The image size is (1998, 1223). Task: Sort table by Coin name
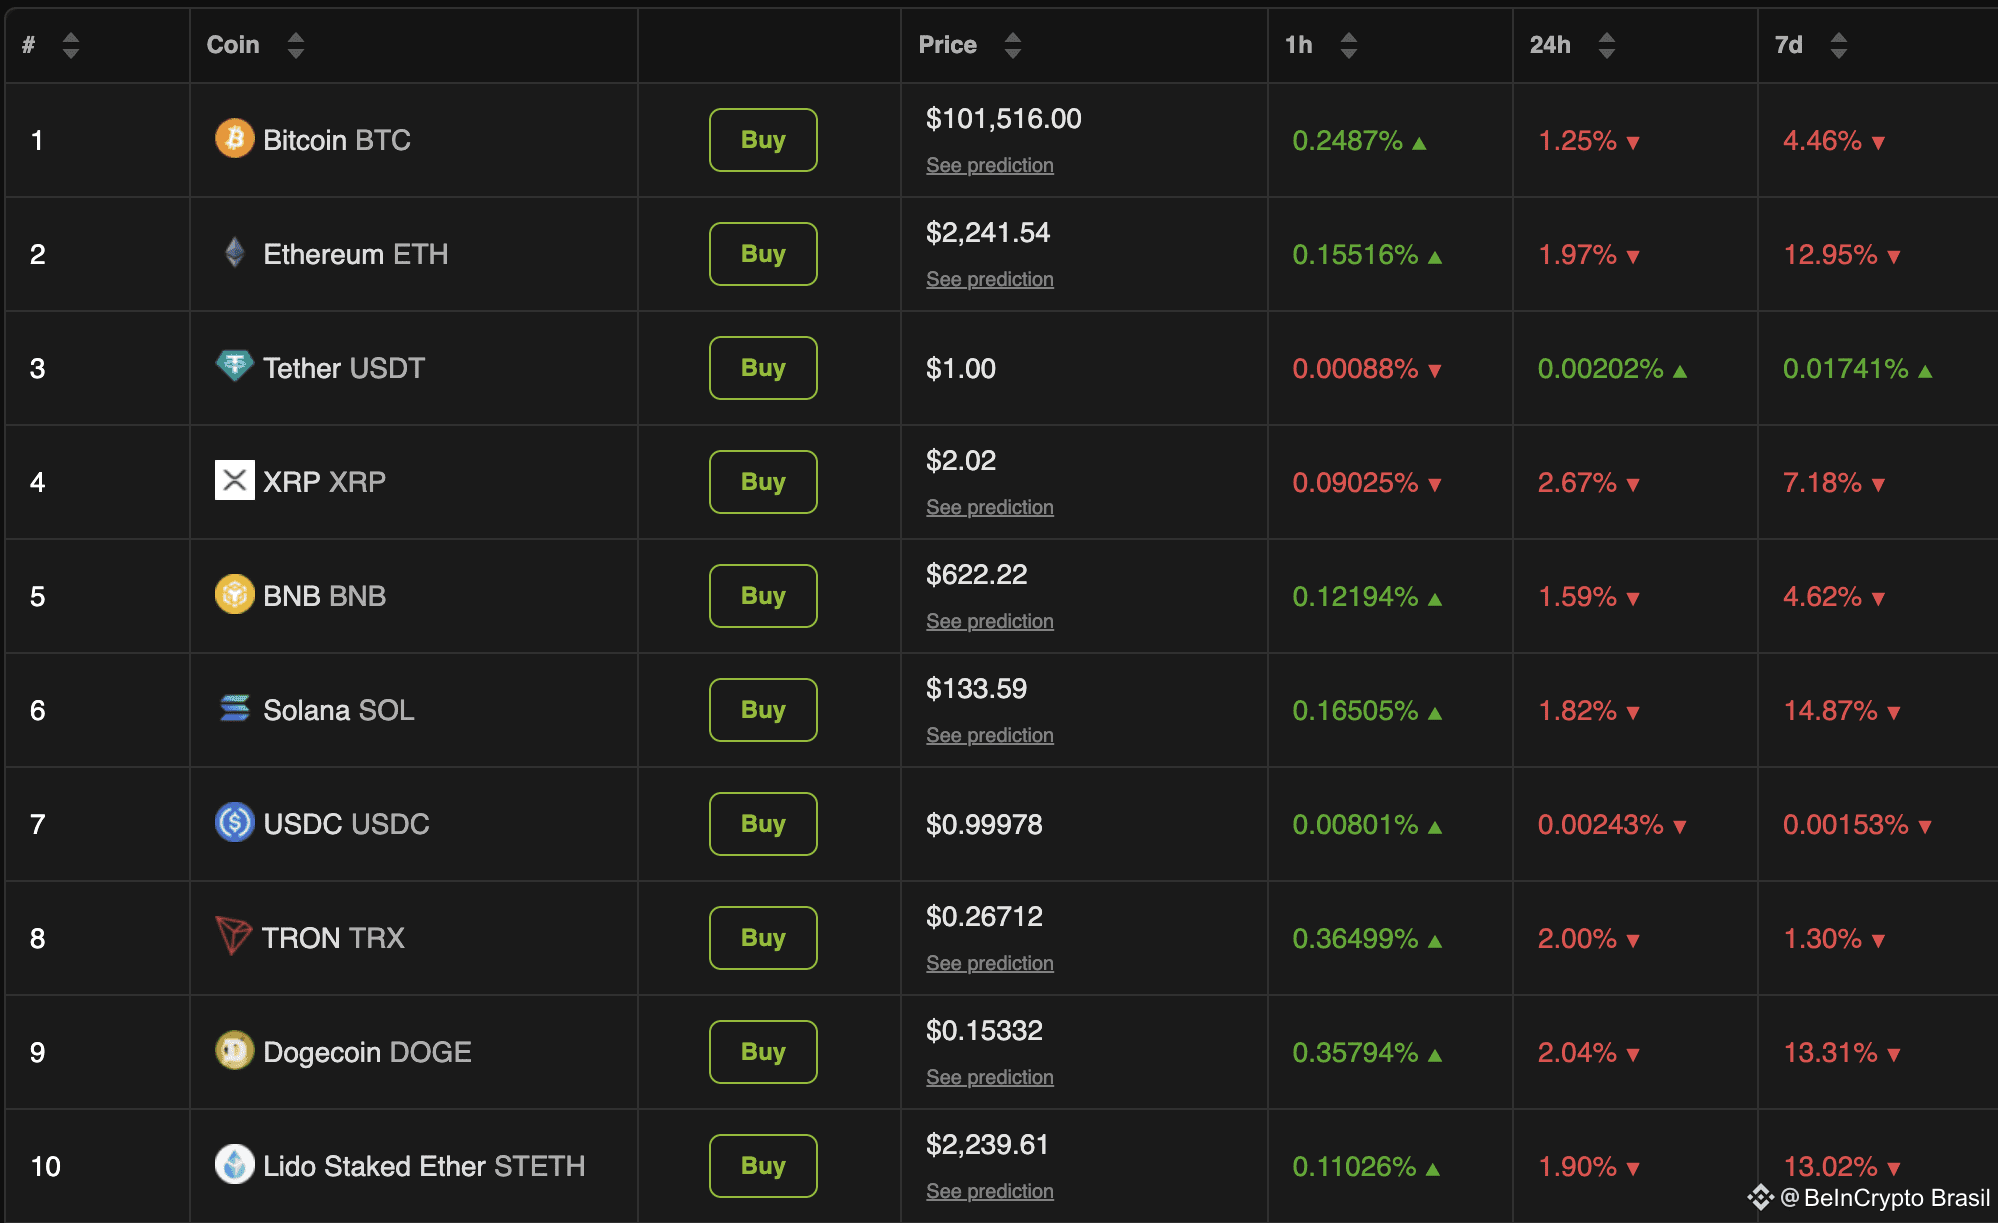[x=295, y=45]
